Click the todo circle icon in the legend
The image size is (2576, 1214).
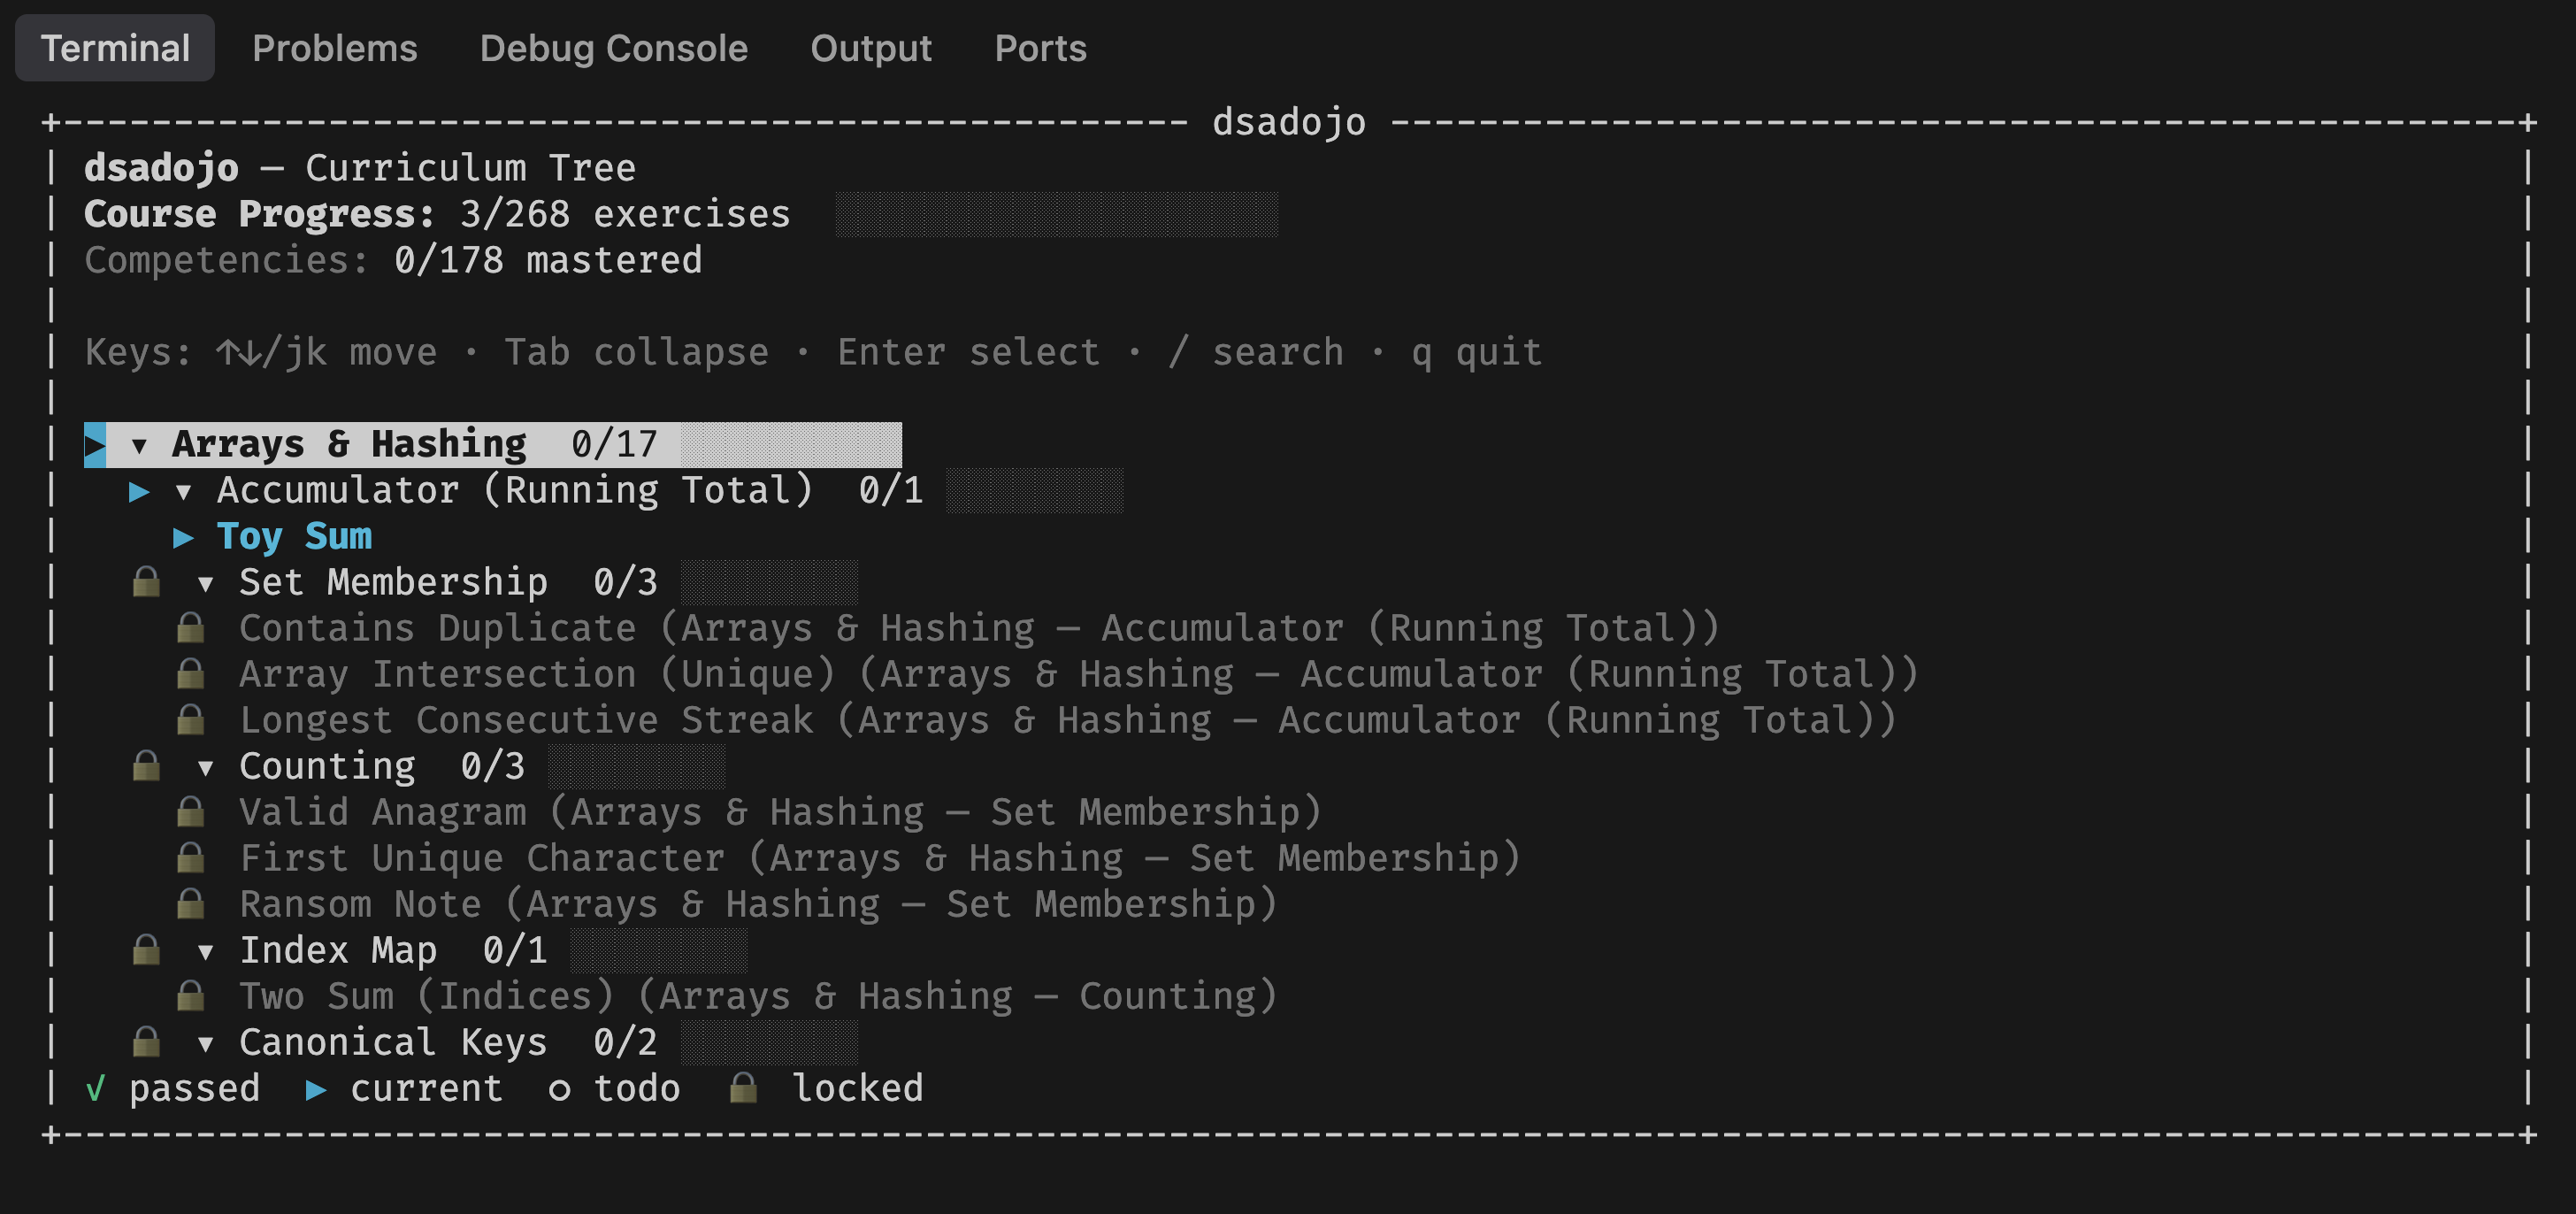tap(559, 1090)
